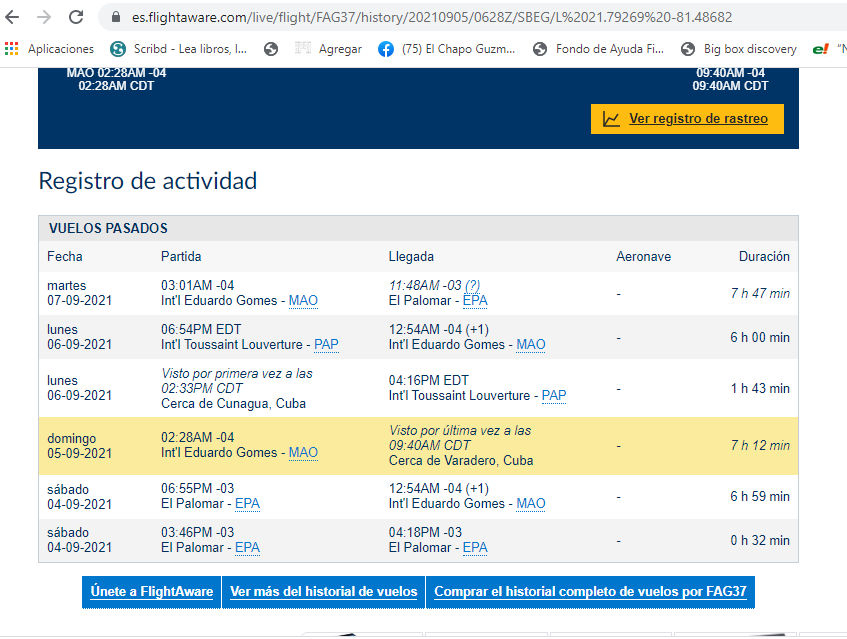The height and width of the screenshot is (639, 847).
Task: Click Cerca de Cunagua, Cuba text
Action: (233, 403)
